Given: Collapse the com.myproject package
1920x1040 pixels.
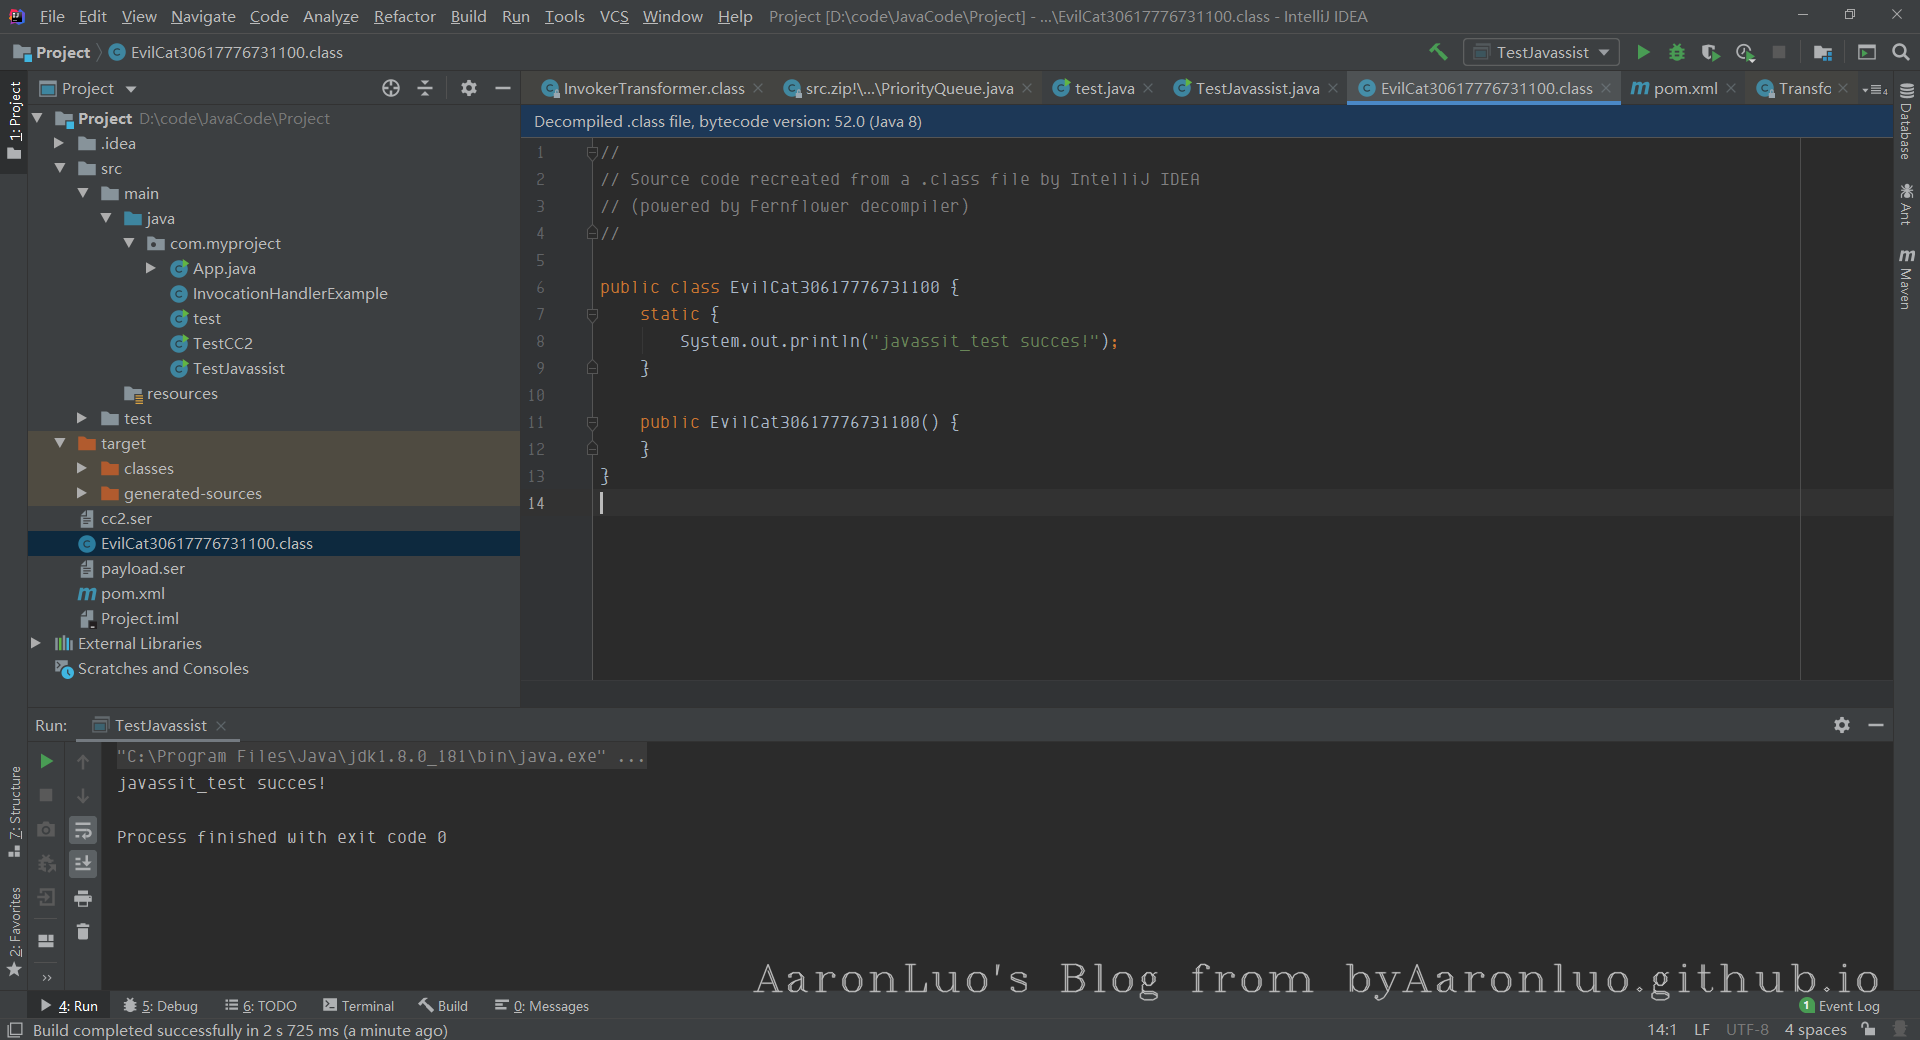Looking at the screenshot, I should [x=128, y=243].
